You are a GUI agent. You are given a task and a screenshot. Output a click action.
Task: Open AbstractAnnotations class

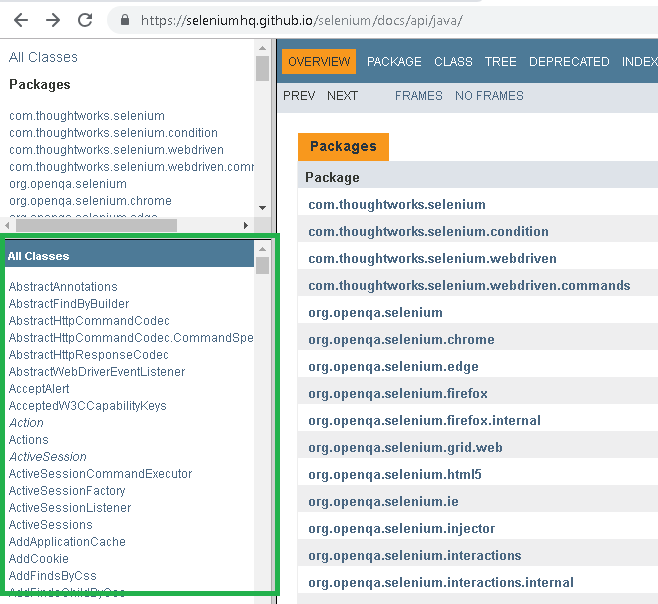[x=63, y=287]
